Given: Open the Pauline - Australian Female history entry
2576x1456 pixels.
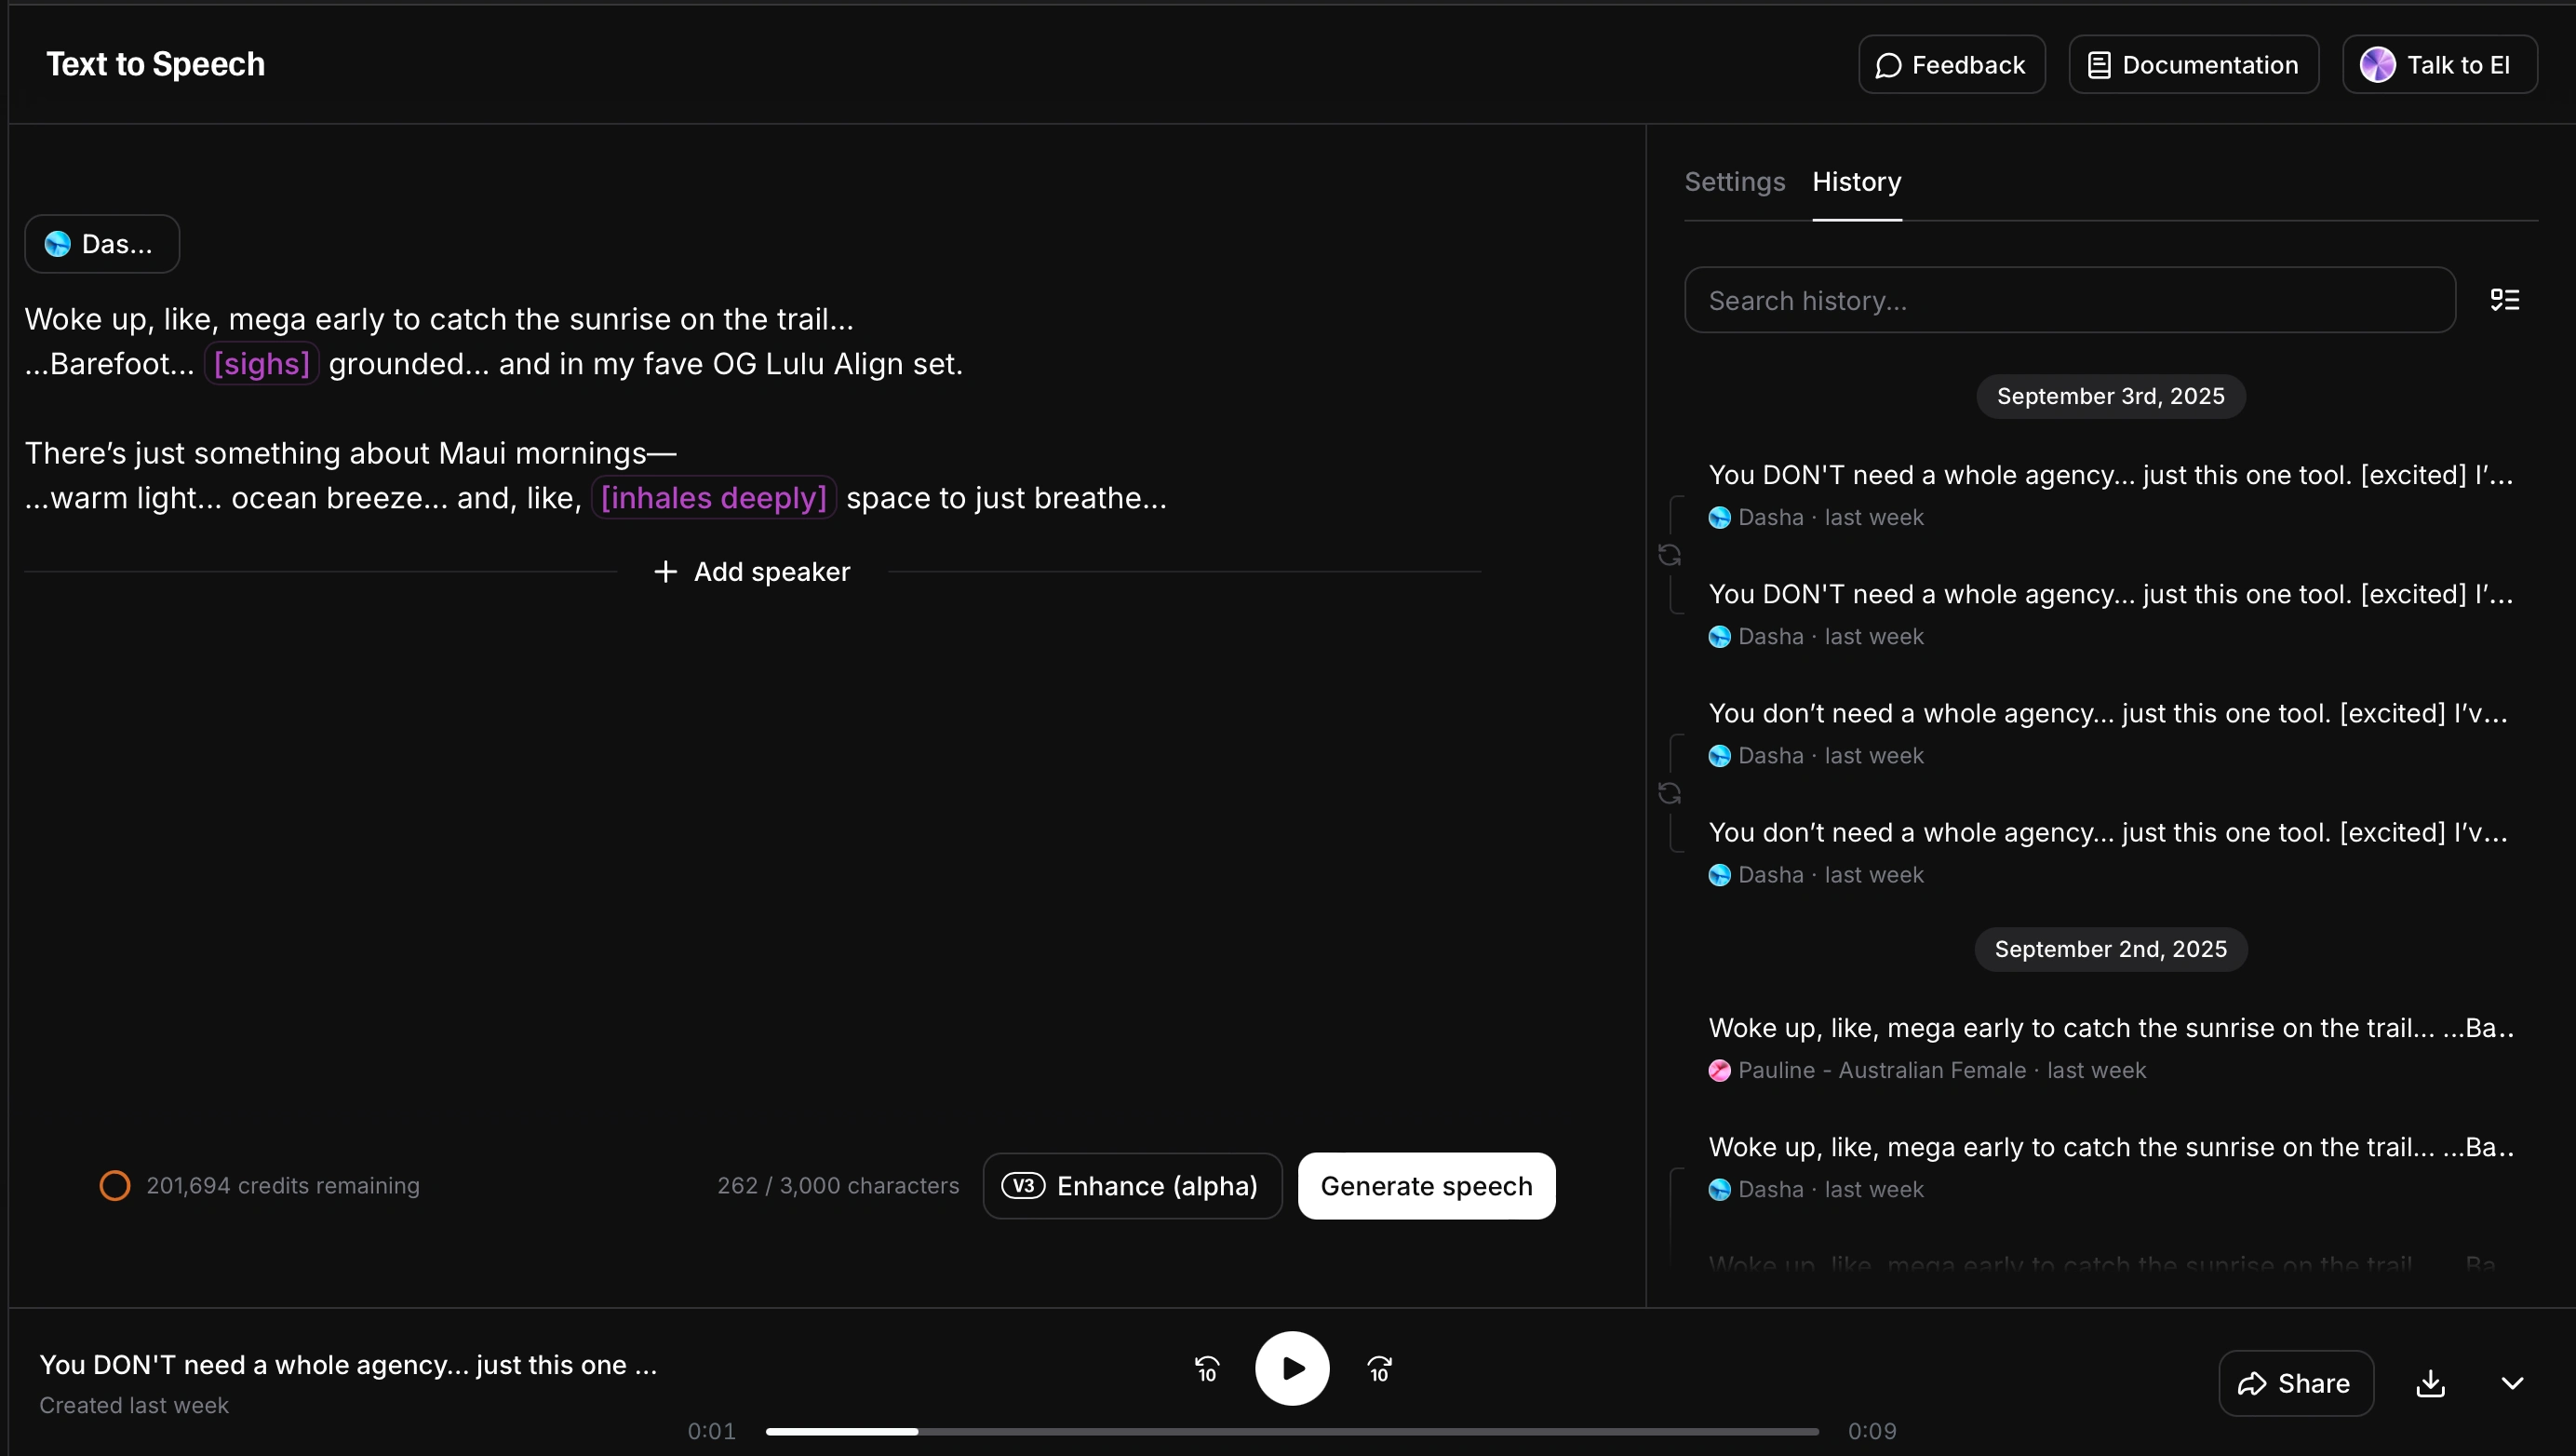Looking at the screenshot, I should pyautogui.click(x=2111, y=1047).
